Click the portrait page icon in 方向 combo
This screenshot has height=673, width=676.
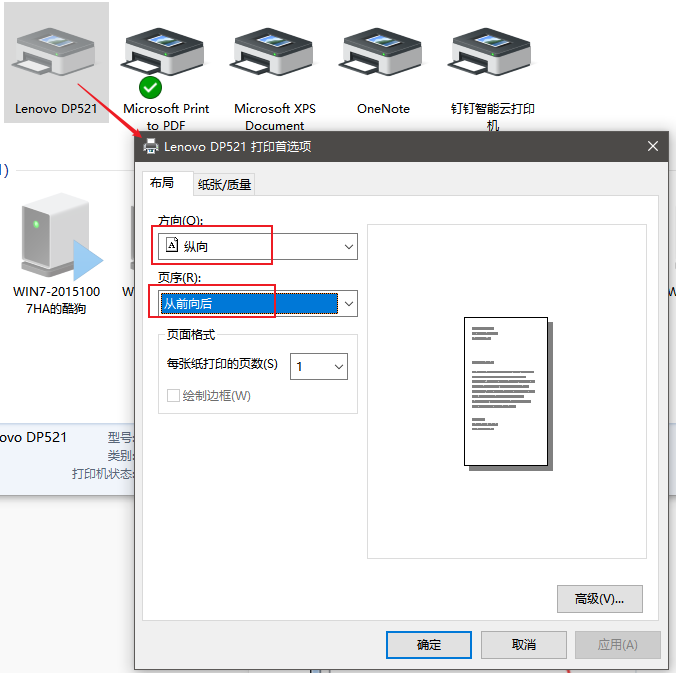coord(172,246)
